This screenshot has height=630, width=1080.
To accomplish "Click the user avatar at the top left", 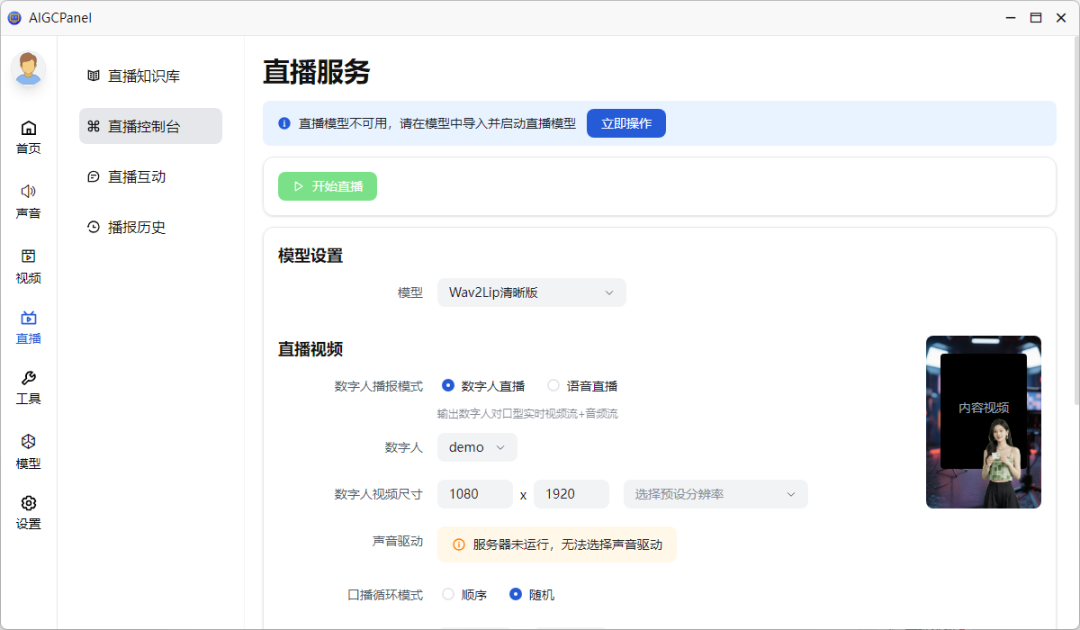I will pos(28,70).
